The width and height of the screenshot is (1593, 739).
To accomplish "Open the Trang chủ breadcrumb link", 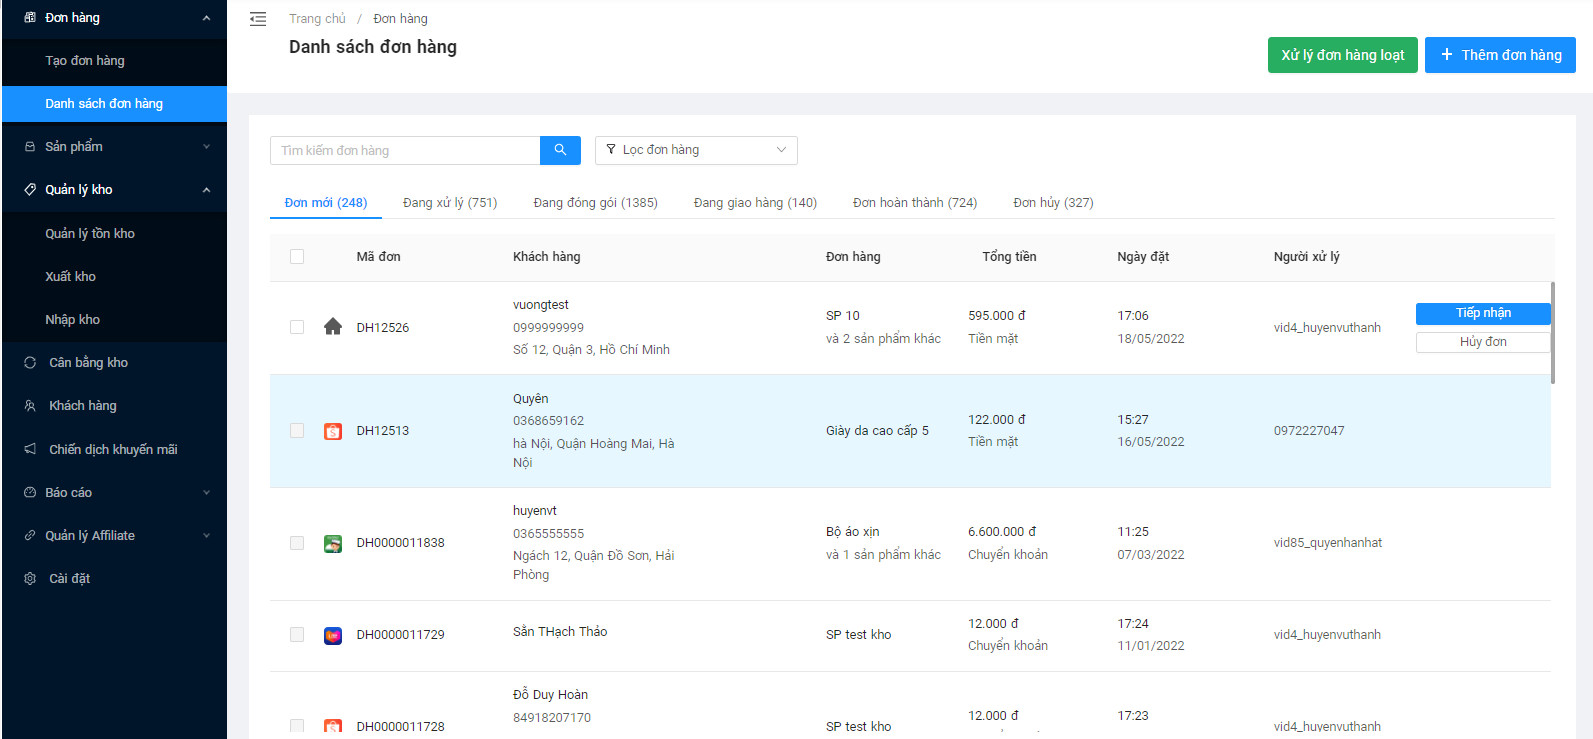I will (x=317, y=19).
